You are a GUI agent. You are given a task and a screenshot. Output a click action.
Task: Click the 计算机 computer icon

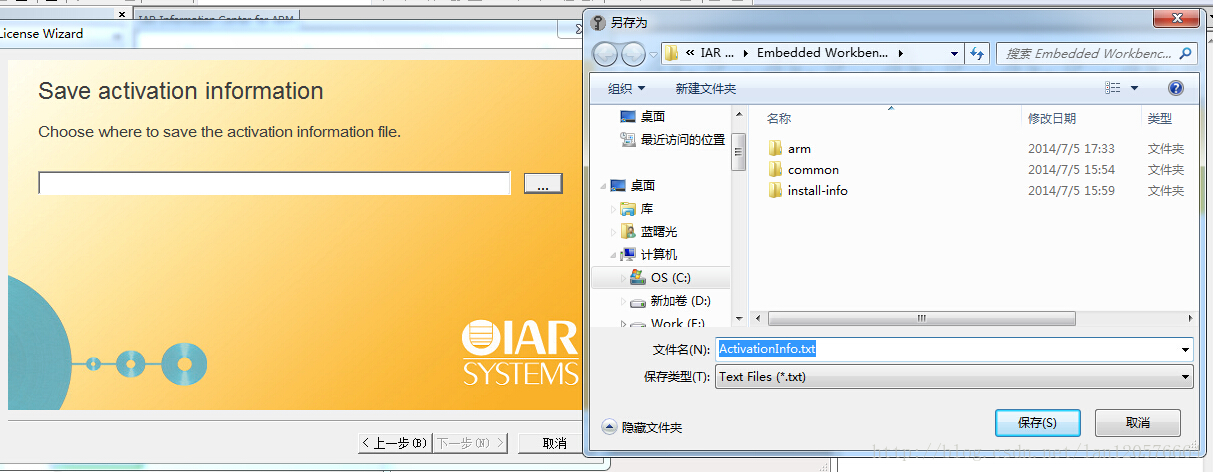pos(628,255)
